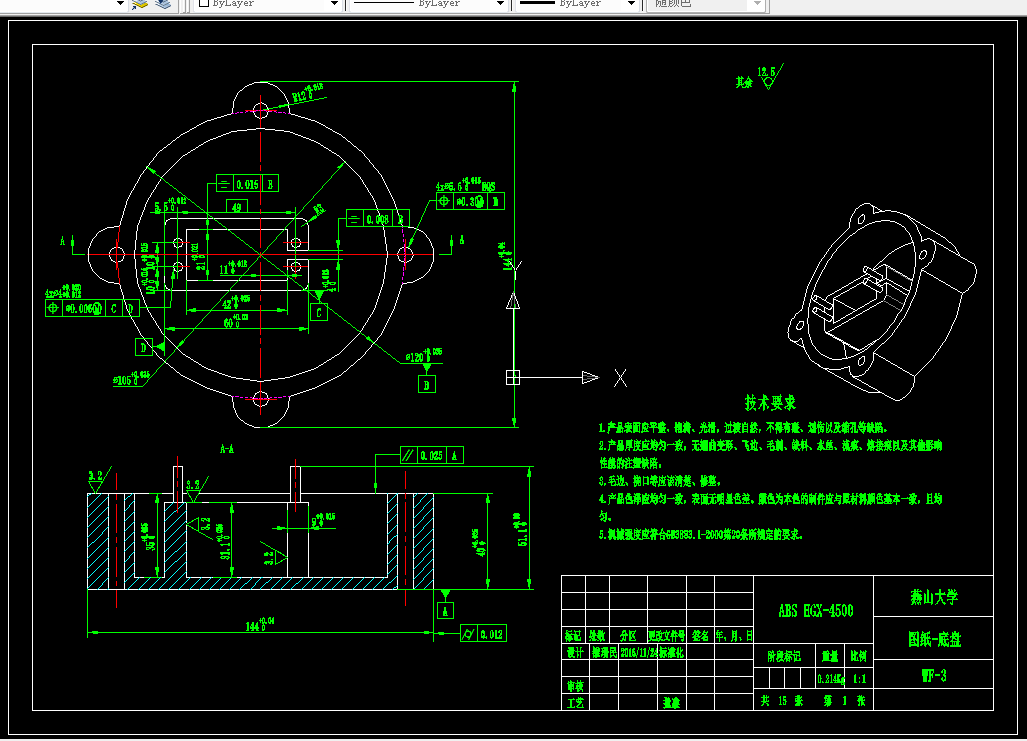Select the 其余 12.5 surface roughness symbol
This screenshot has width=1027, height=741.
click(760, 78)
